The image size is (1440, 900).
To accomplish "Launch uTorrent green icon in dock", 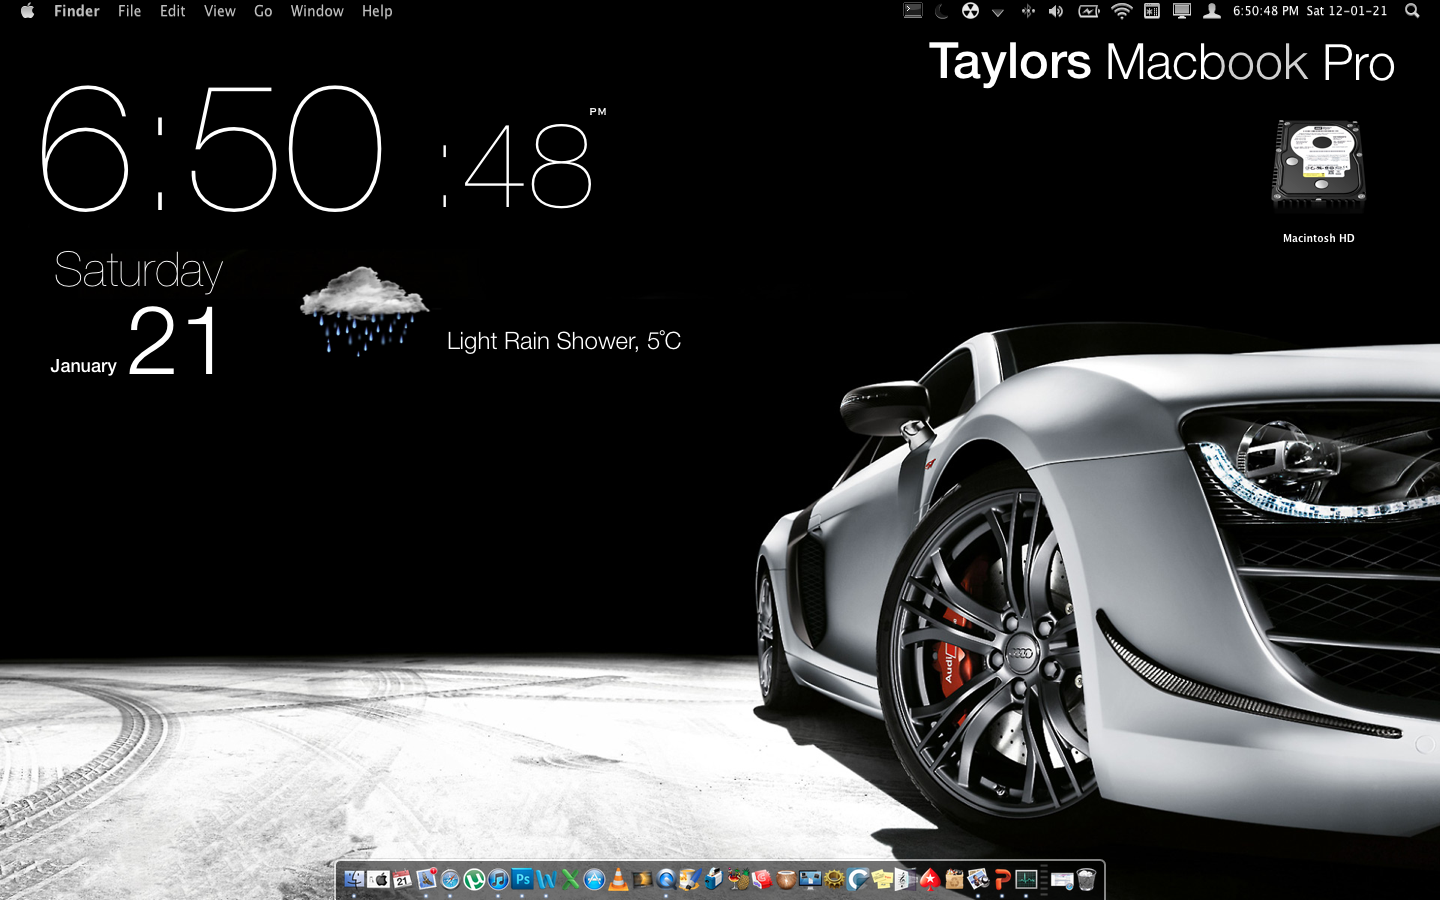I will click(x=474, y=879).
